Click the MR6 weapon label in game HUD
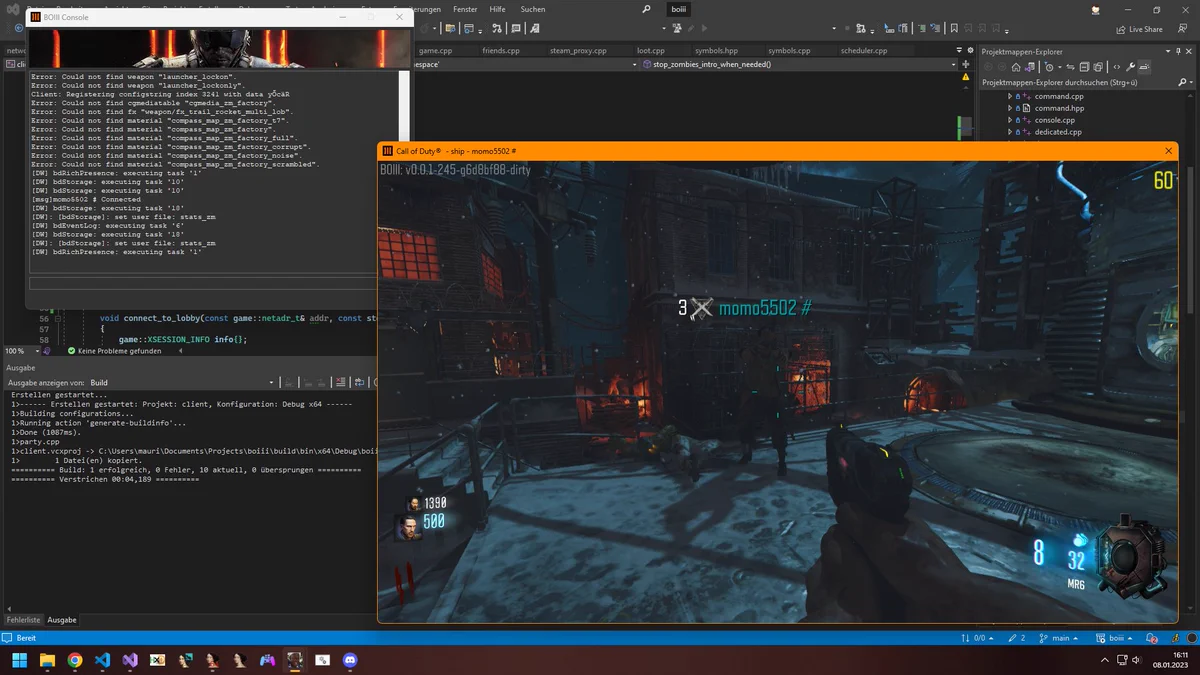 point(1076,584)
